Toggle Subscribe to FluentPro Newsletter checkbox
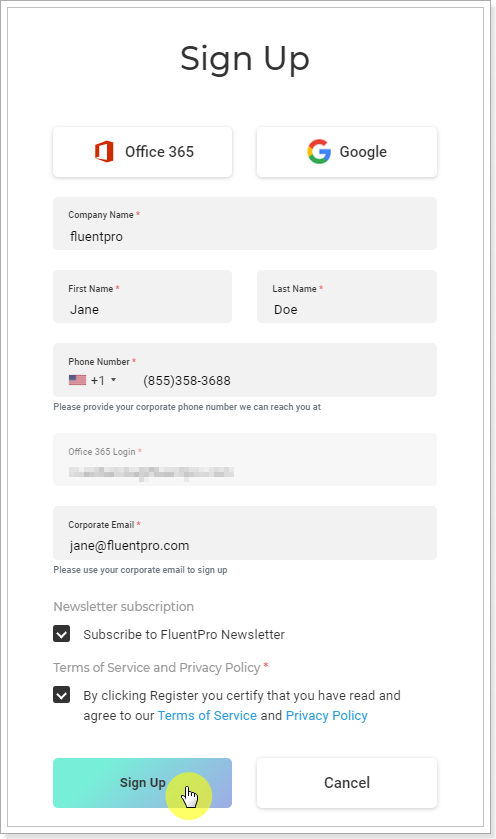This screenshot has width=496, height=839. coord(62,634)
